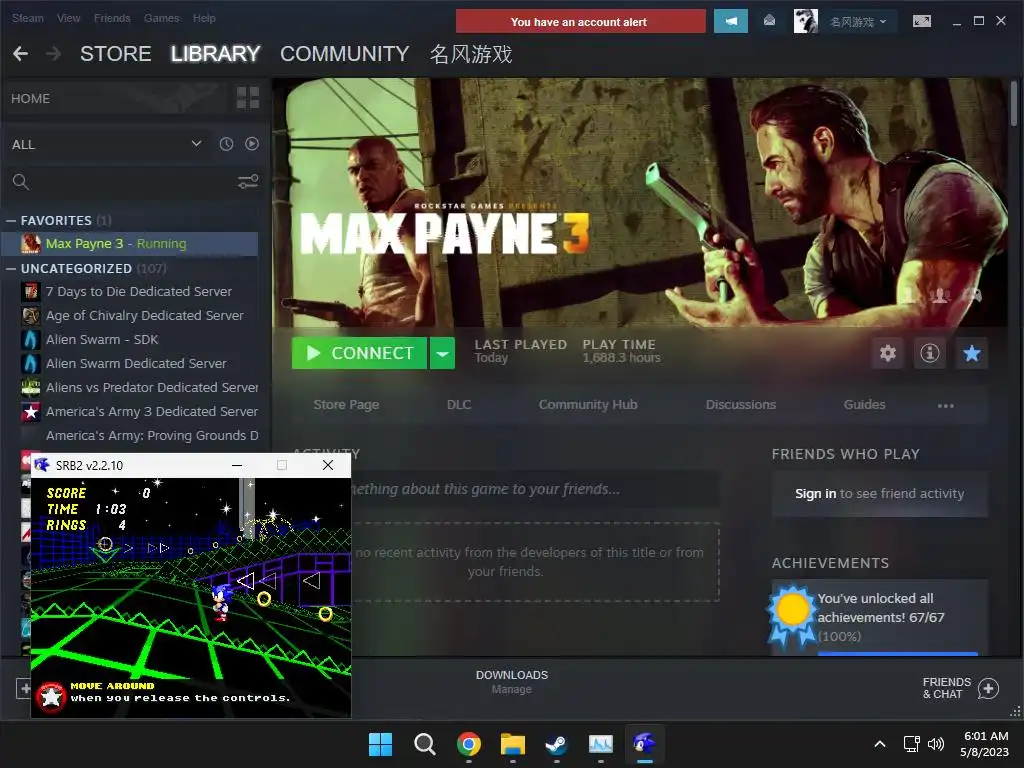Viewport: 1024px width, 768px height.
Task: Open the Help menu
Action: pyautogui.click(x=204, y=18)
